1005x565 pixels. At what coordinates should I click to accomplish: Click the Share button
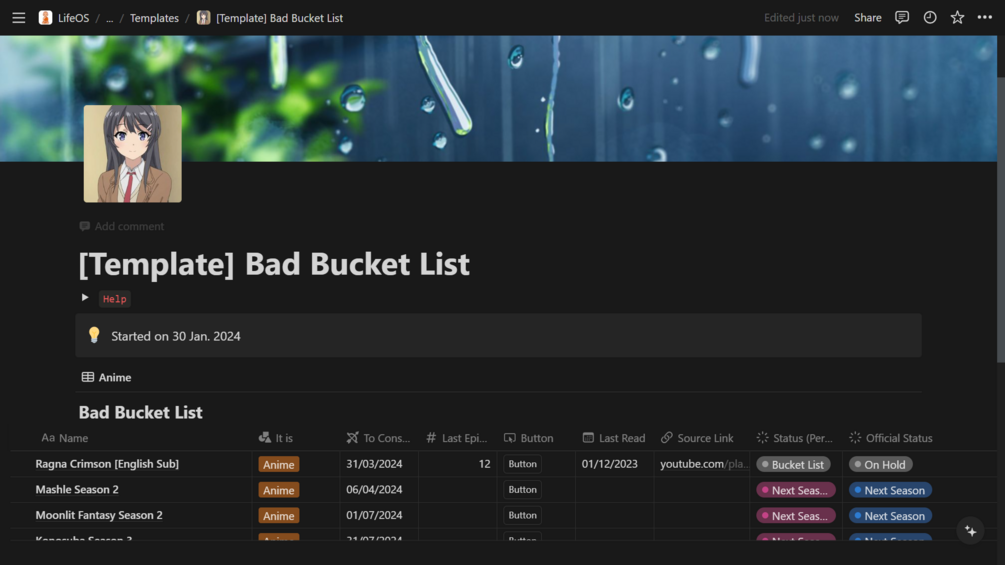tap(867, 18)
